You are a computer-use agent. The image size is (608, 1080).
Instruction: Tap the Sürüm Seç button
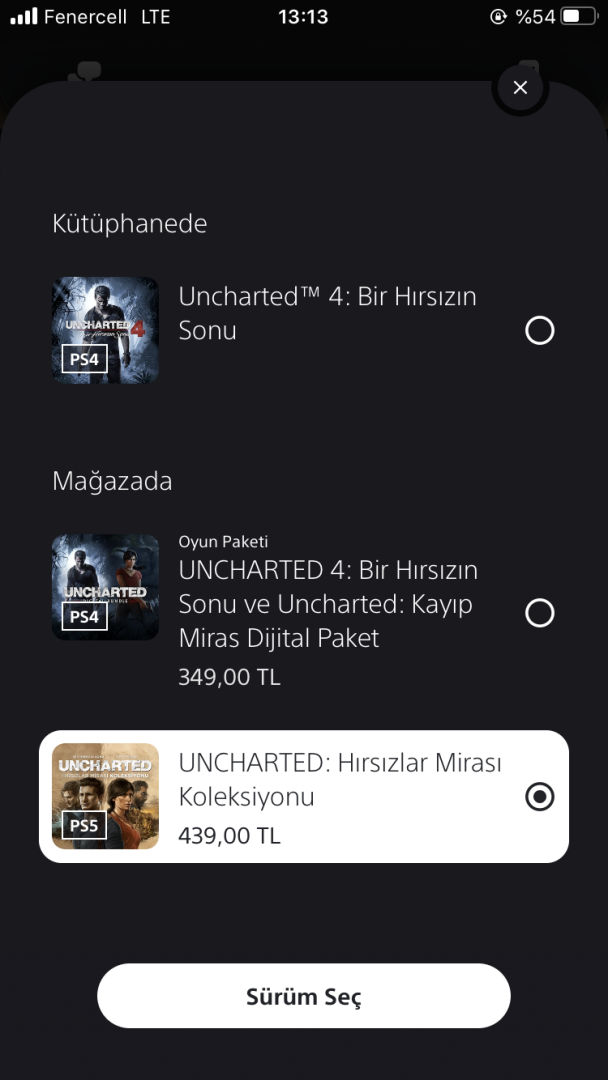coord(304,996)
